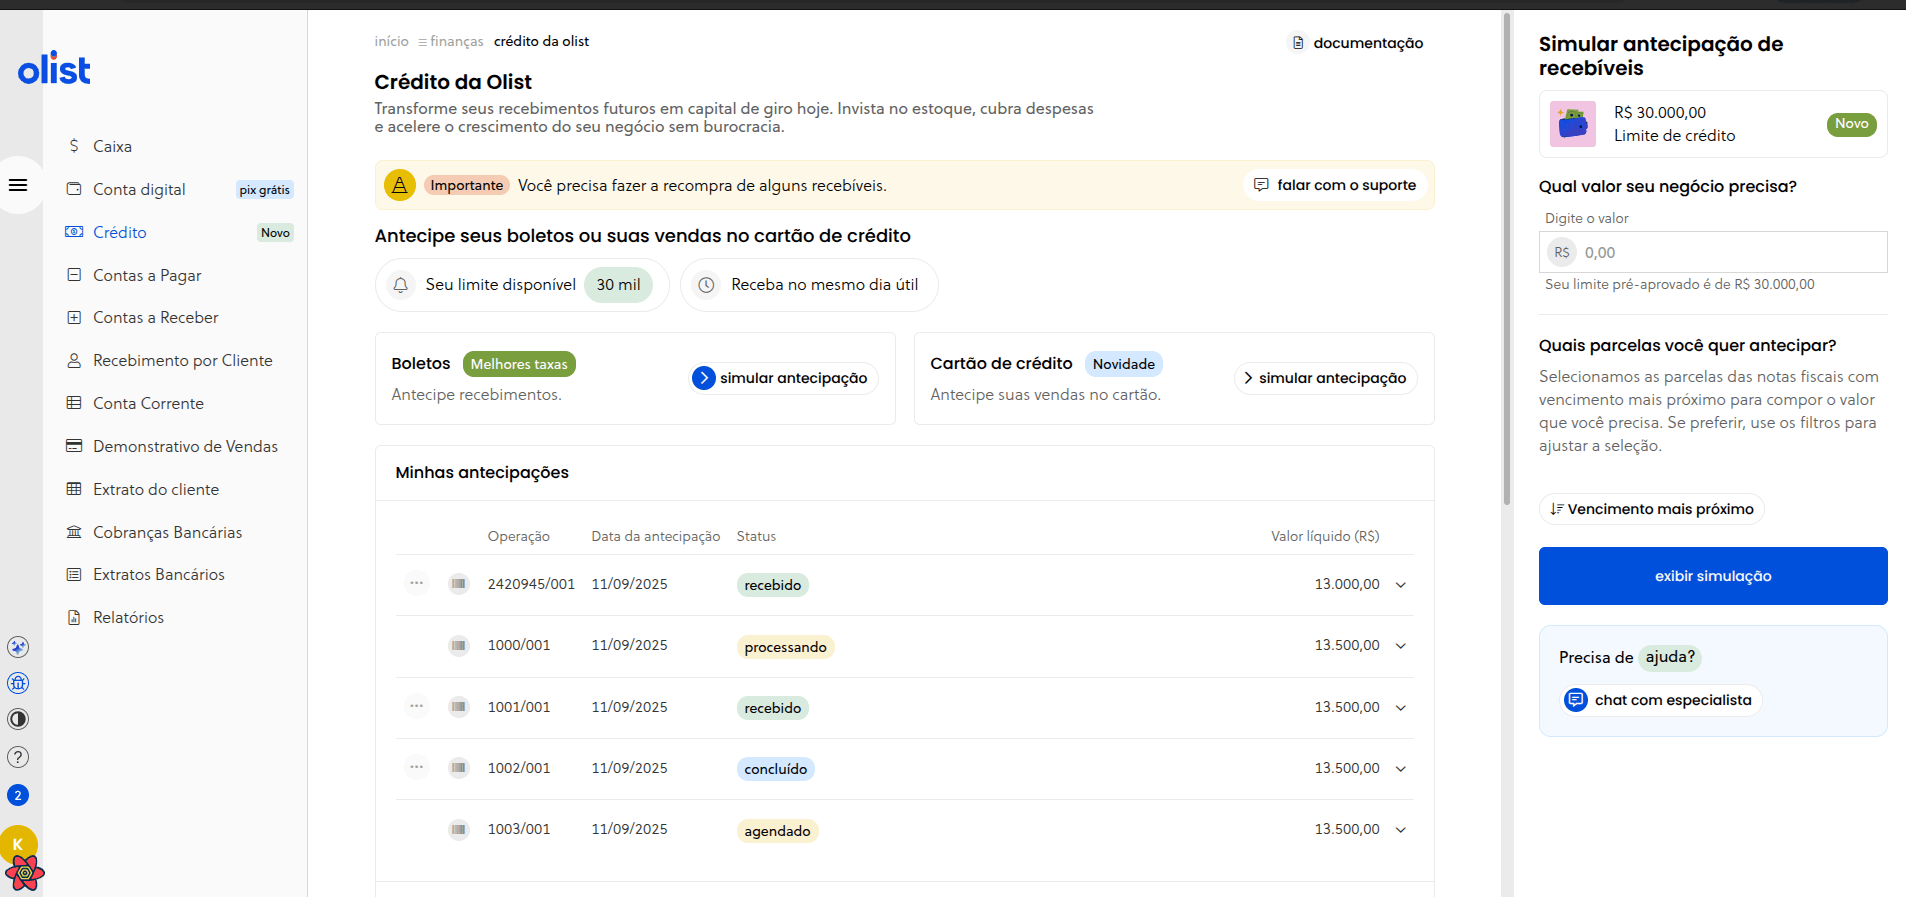Open more options for operation 1001/001

point(417,706)
